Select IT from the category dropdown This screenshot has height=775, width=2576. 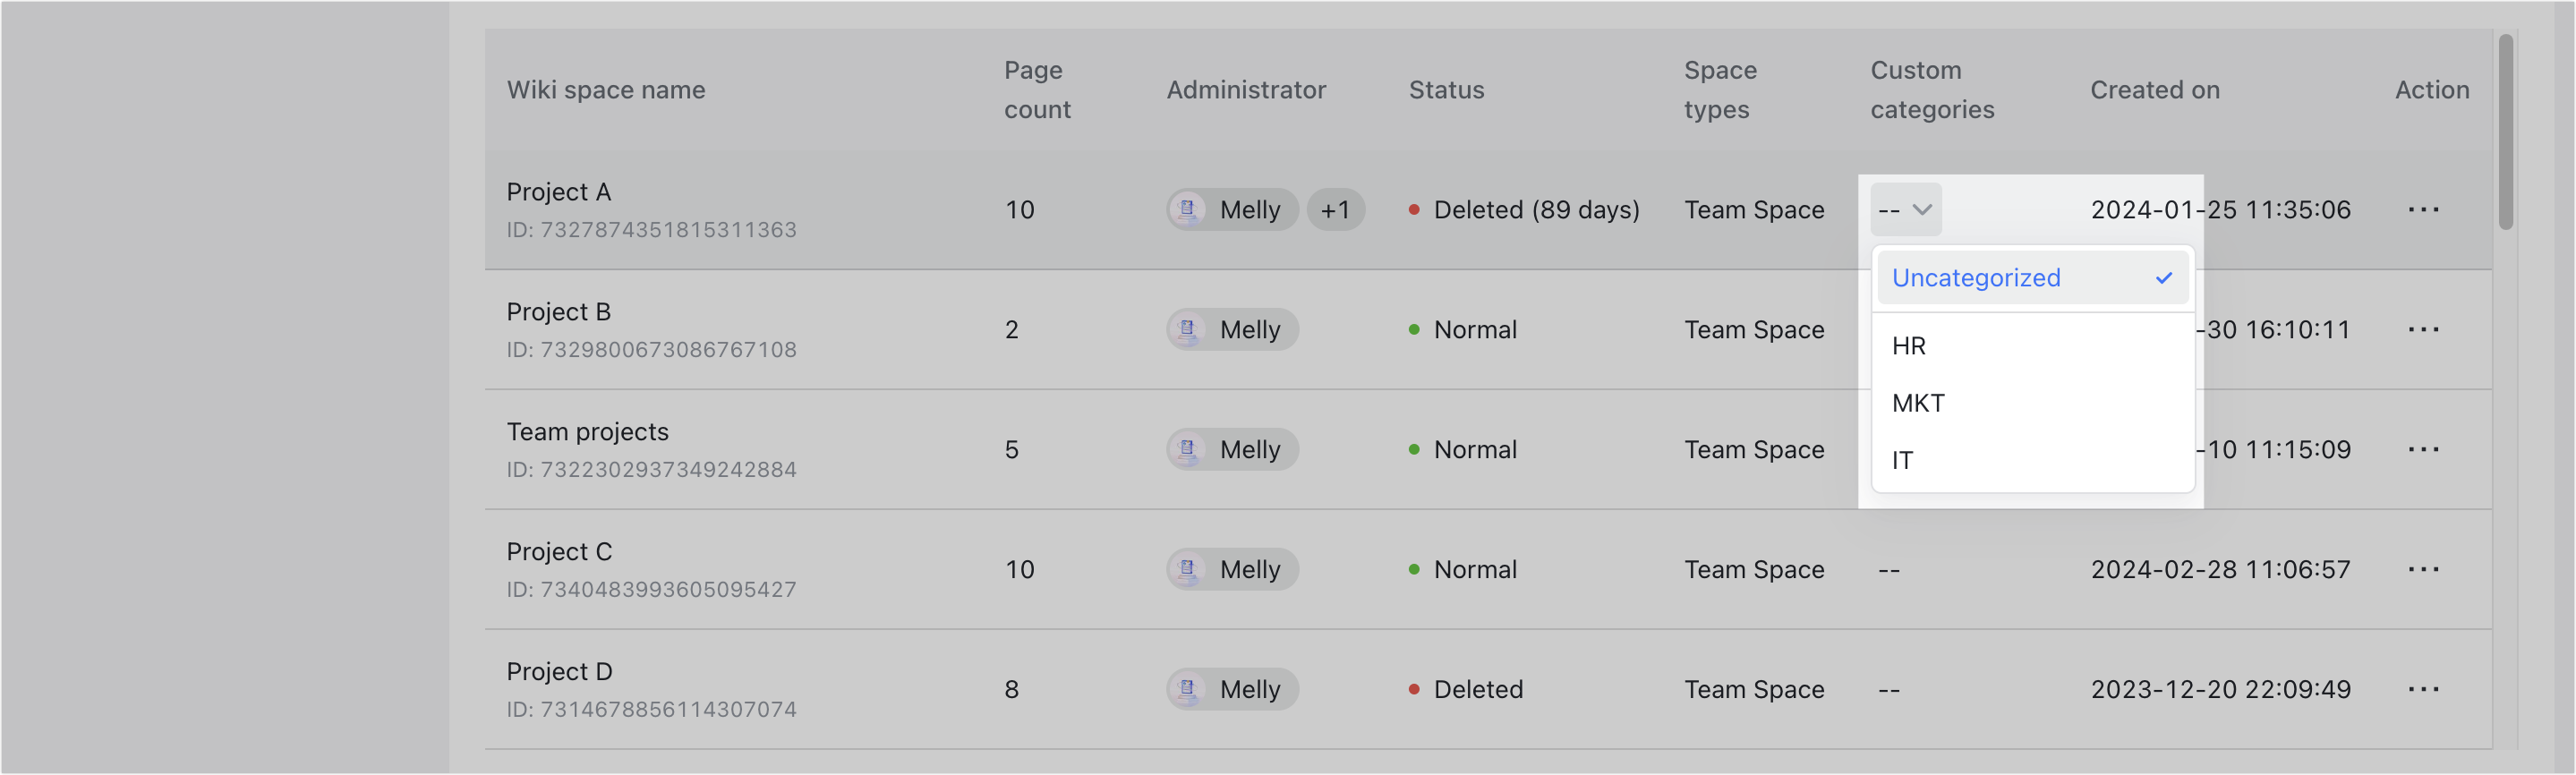coord(1902,460)
